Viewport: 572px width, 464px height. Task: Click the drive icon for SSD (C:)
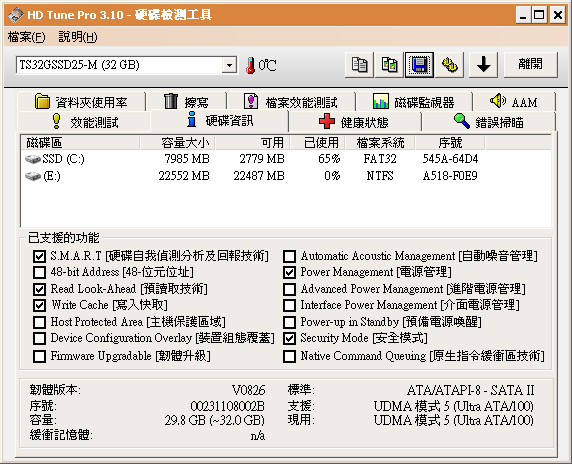click(33, 159)
